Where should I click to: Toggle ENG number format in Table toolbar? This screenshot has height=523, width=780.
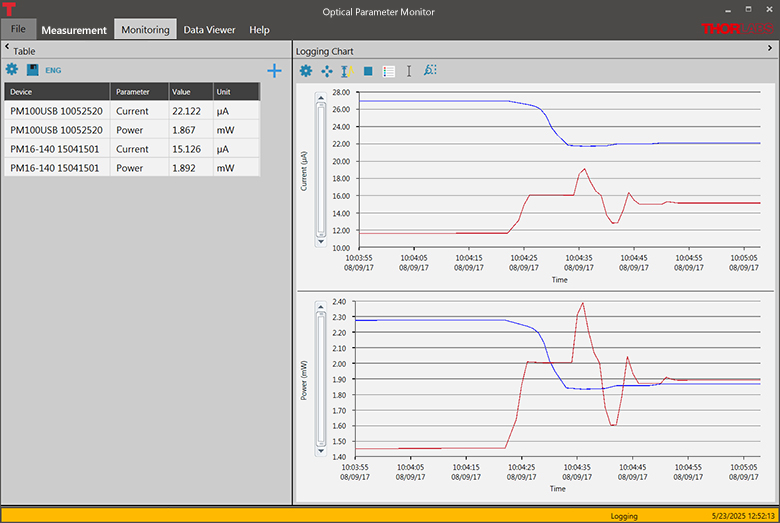click(53, 71)
